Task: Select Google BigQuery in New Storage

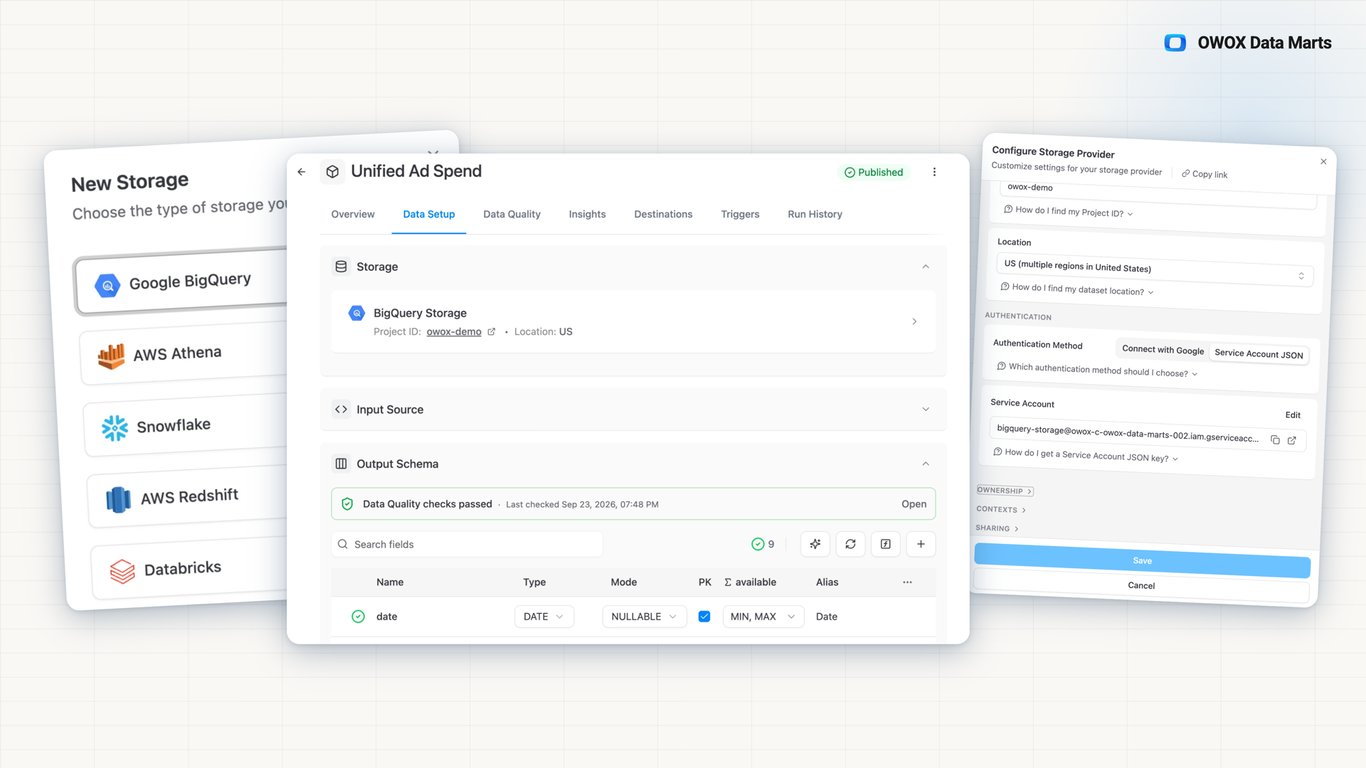Action: point(182,283)
